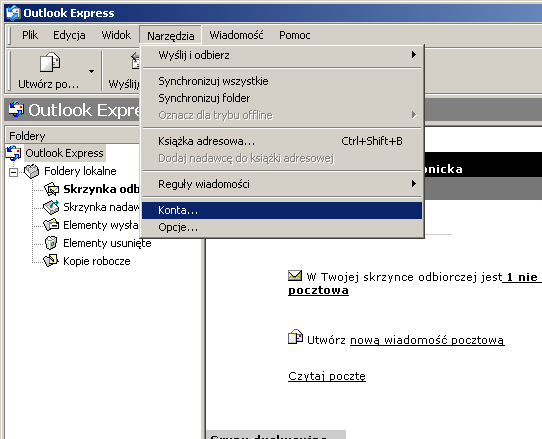Select Elementy wysłane folder label
The height and width of the screenshot is (439, 542).
[101, 225]
